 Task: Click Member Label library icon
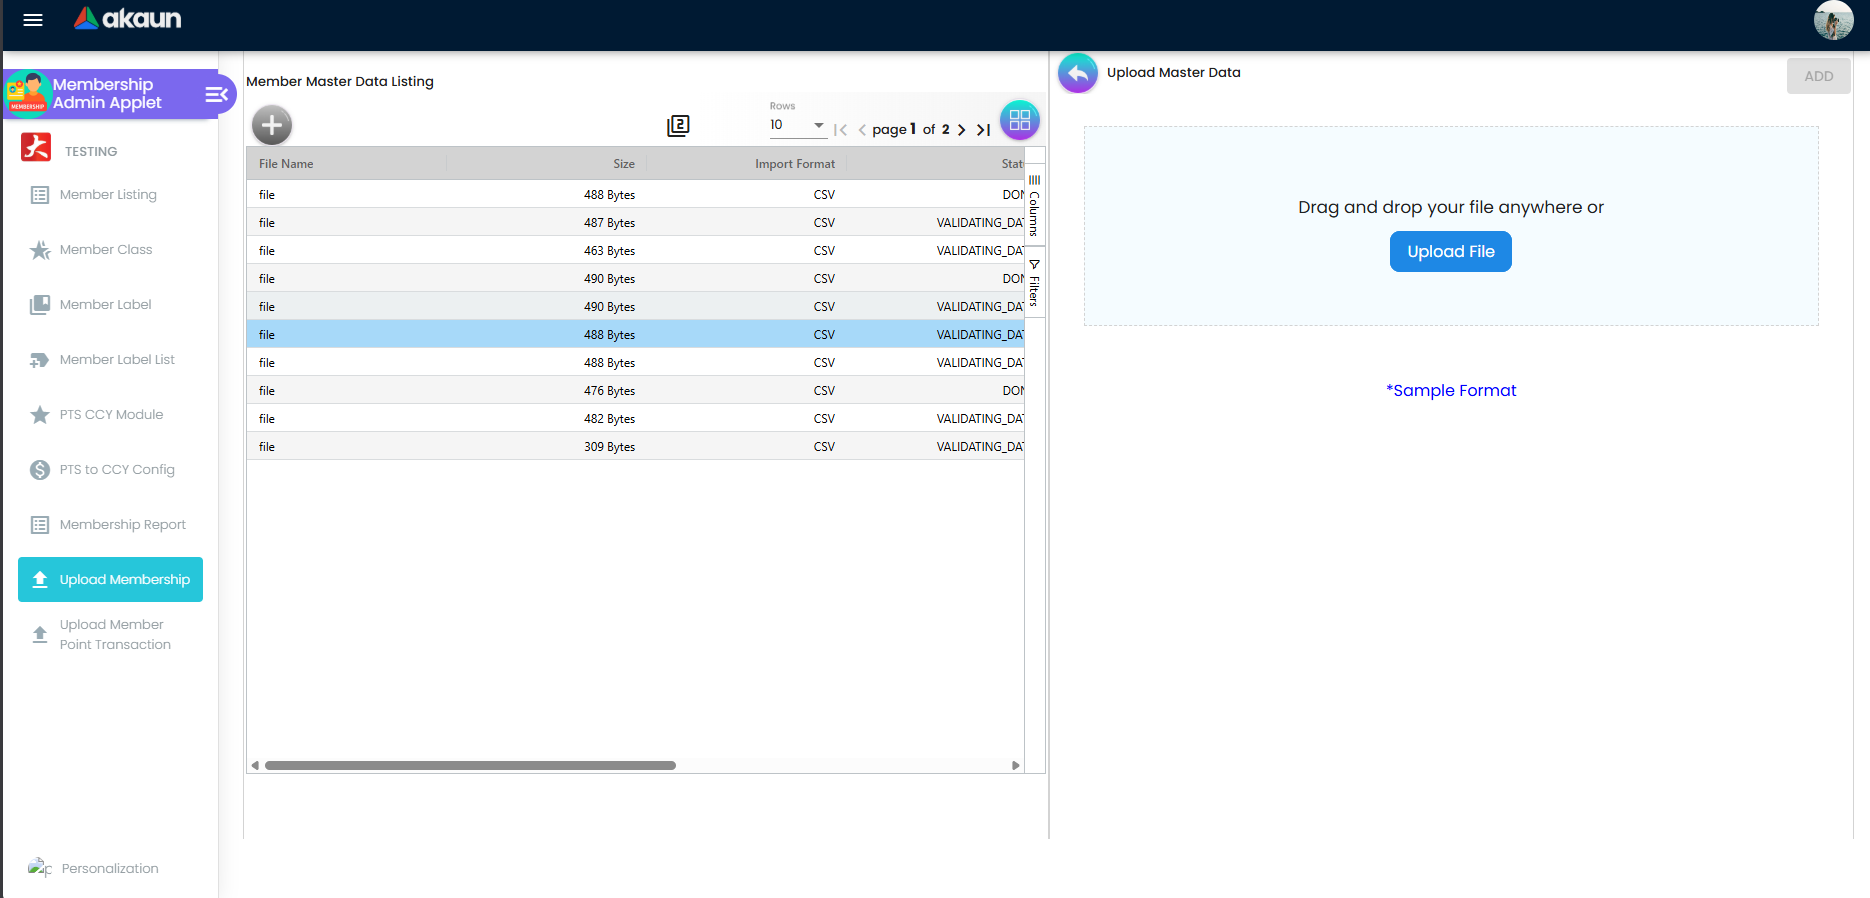pos(40,305)
